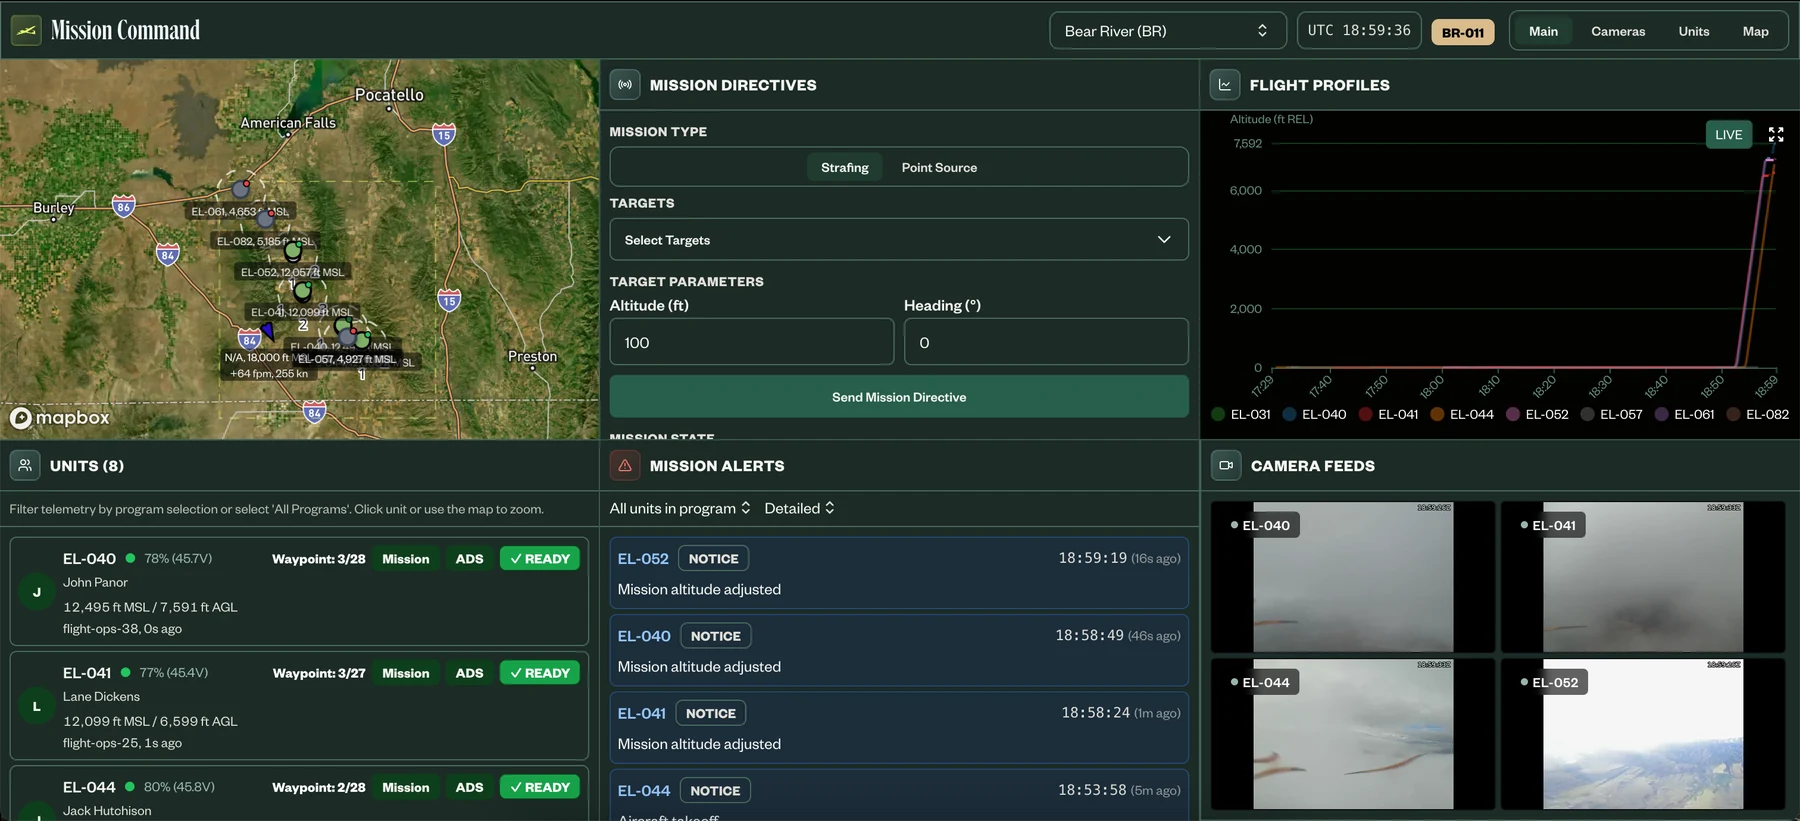Viewport: 1800px width, 821px height.
Task: Toggle EL-044 series in legend
Action: tap(1461, 414)
